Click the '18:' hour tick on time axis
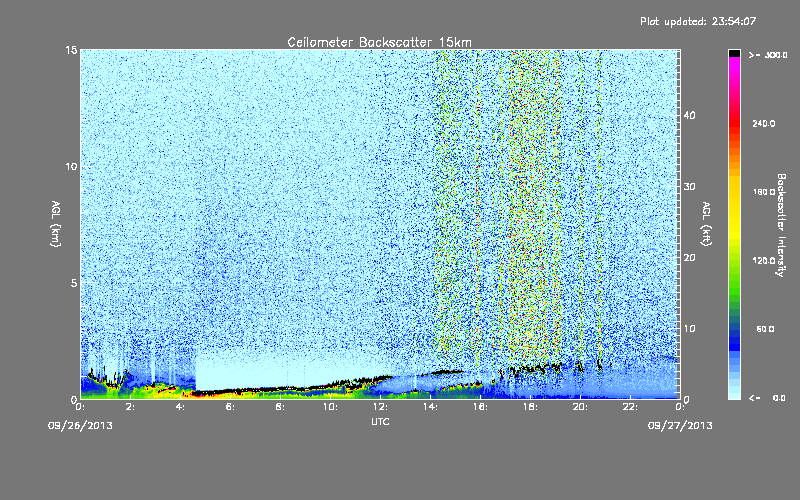Image resolution: width=800 pixels, height=500 pixels. point(530,407)
